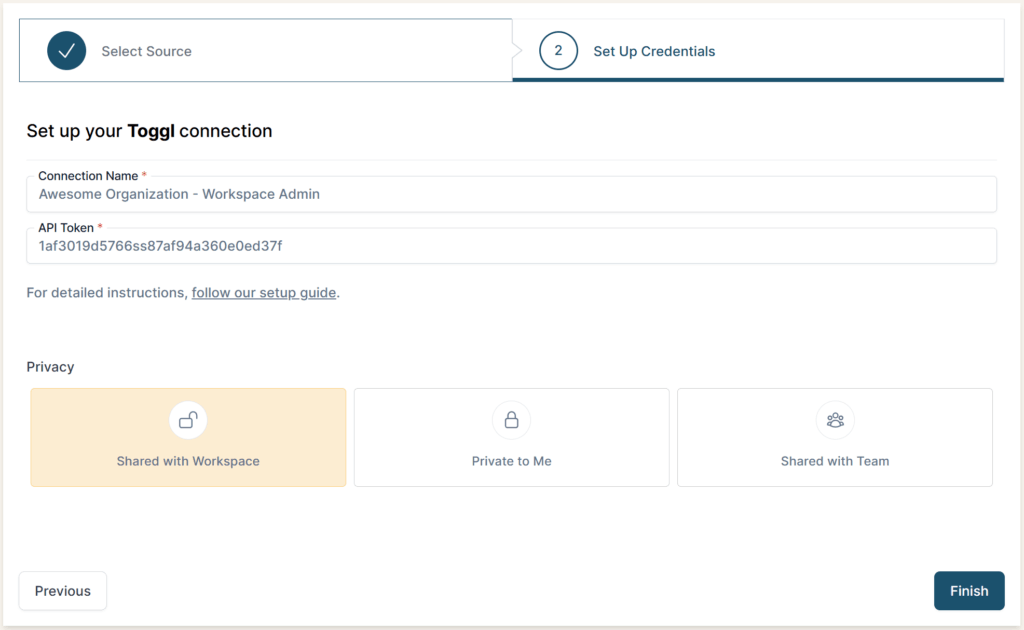The height and width of the screenshot is (630, 1024).
Task: Open the follow our setup guide link
Action: (264, 292)
